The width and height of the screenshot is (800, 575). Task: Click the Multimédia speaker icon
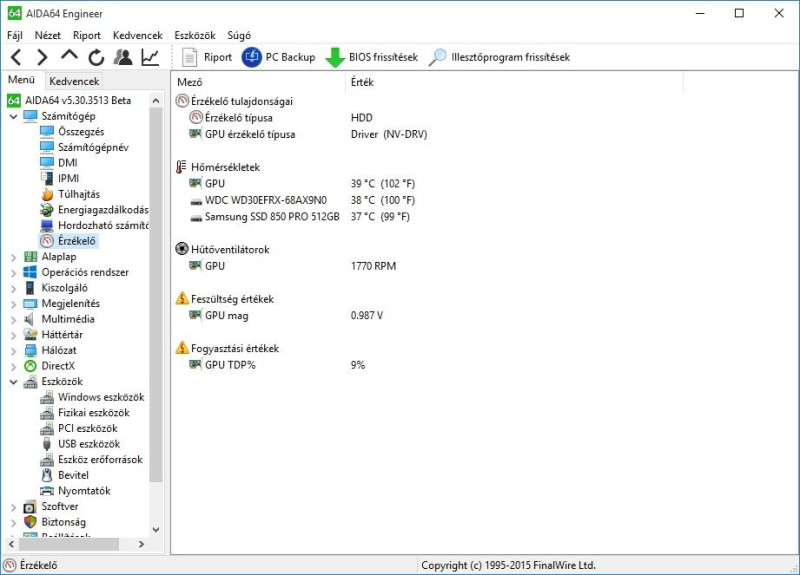[30, 319]
